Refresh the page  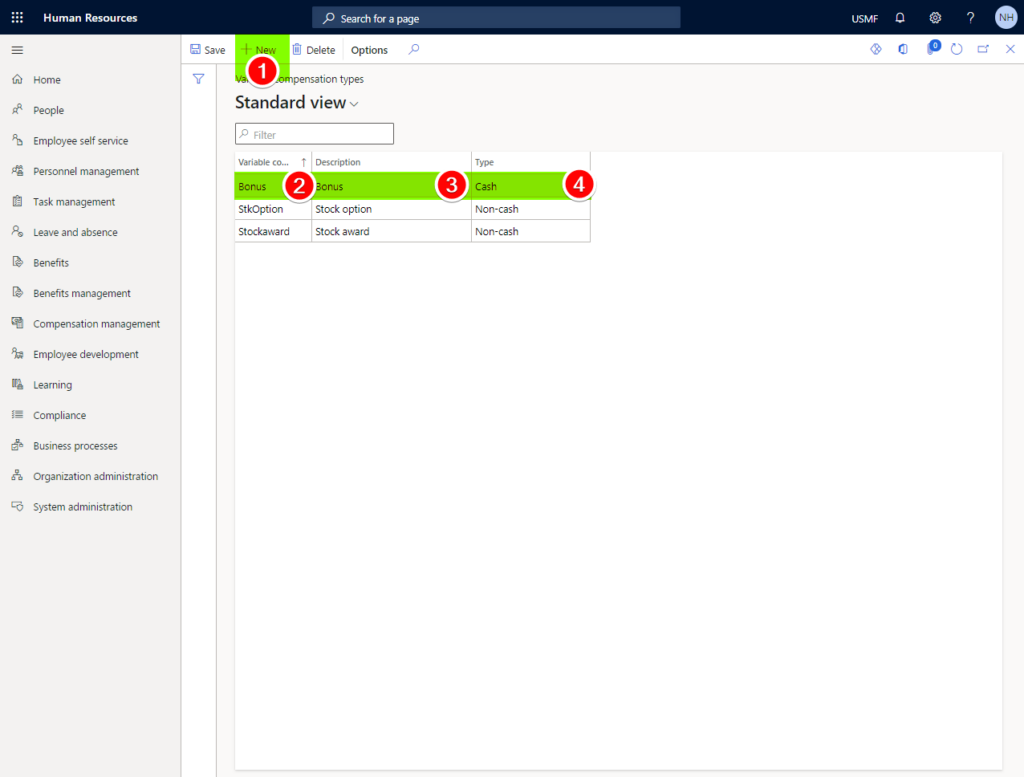coord(957,49)
